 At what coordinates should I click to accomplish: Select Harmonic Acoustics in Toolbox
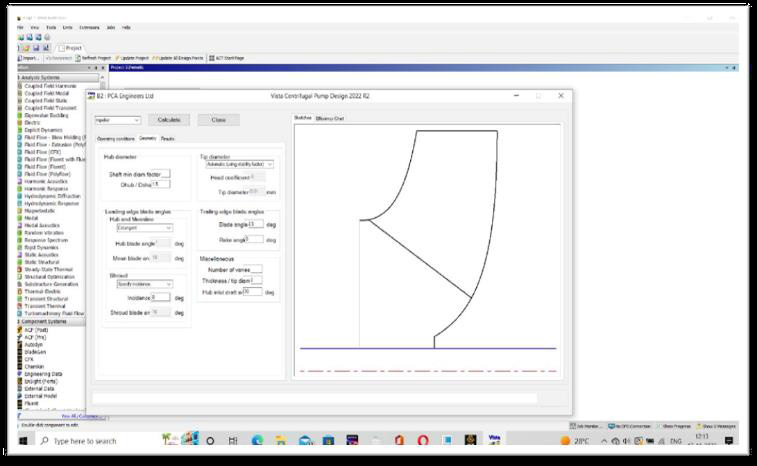click(x=46, y=182)
